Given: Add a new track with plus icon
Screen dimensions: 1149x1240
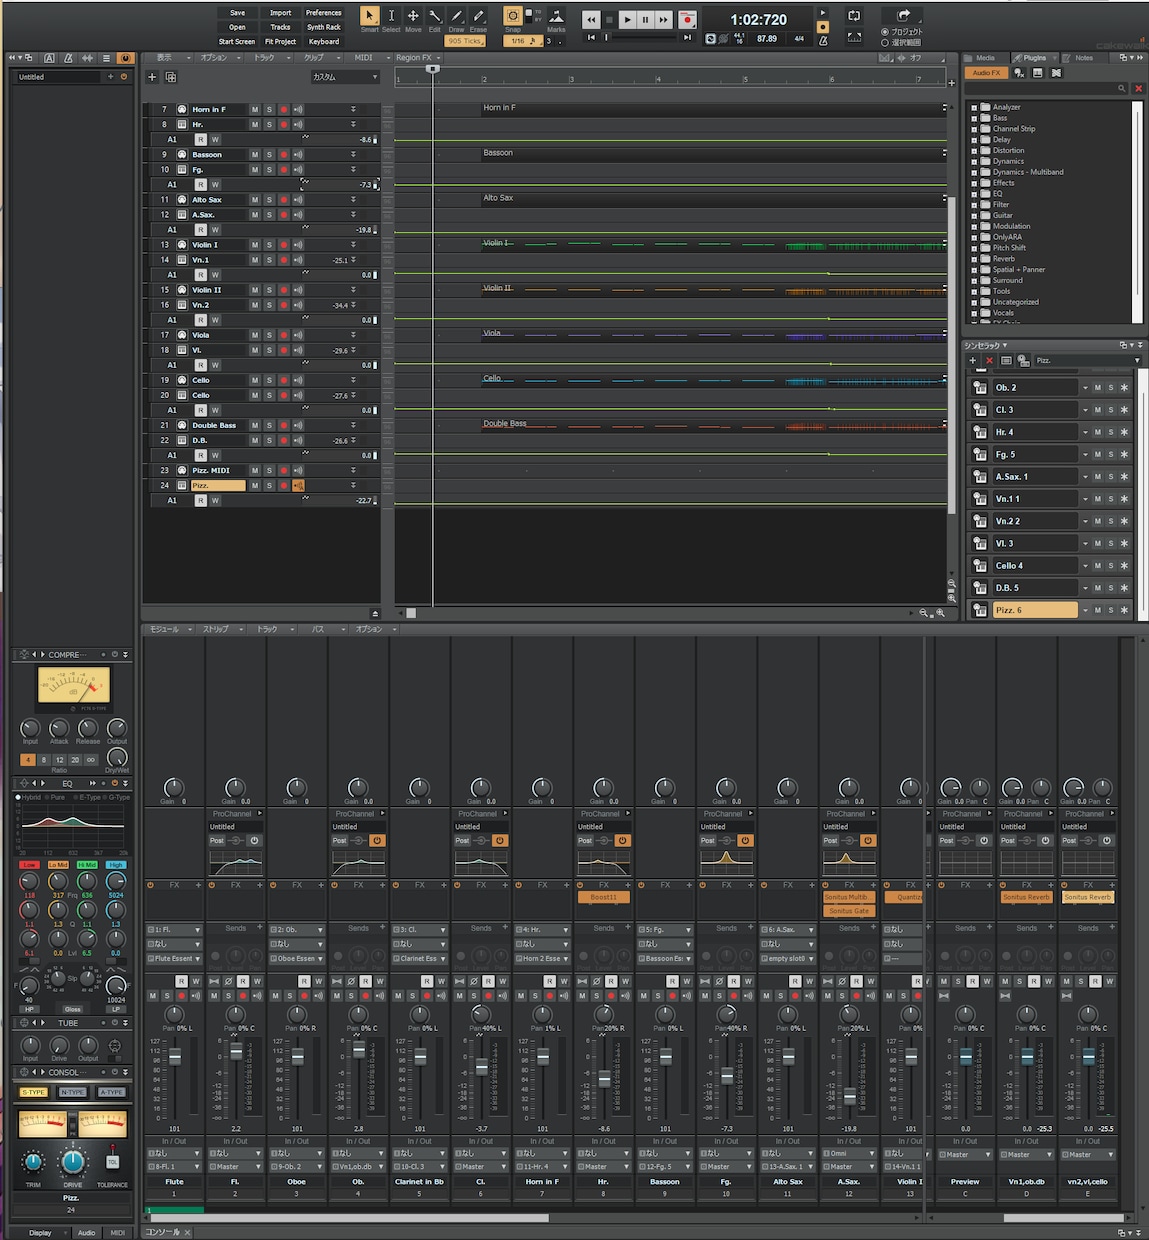Looking at the screenshot, I should pos(152,77).
